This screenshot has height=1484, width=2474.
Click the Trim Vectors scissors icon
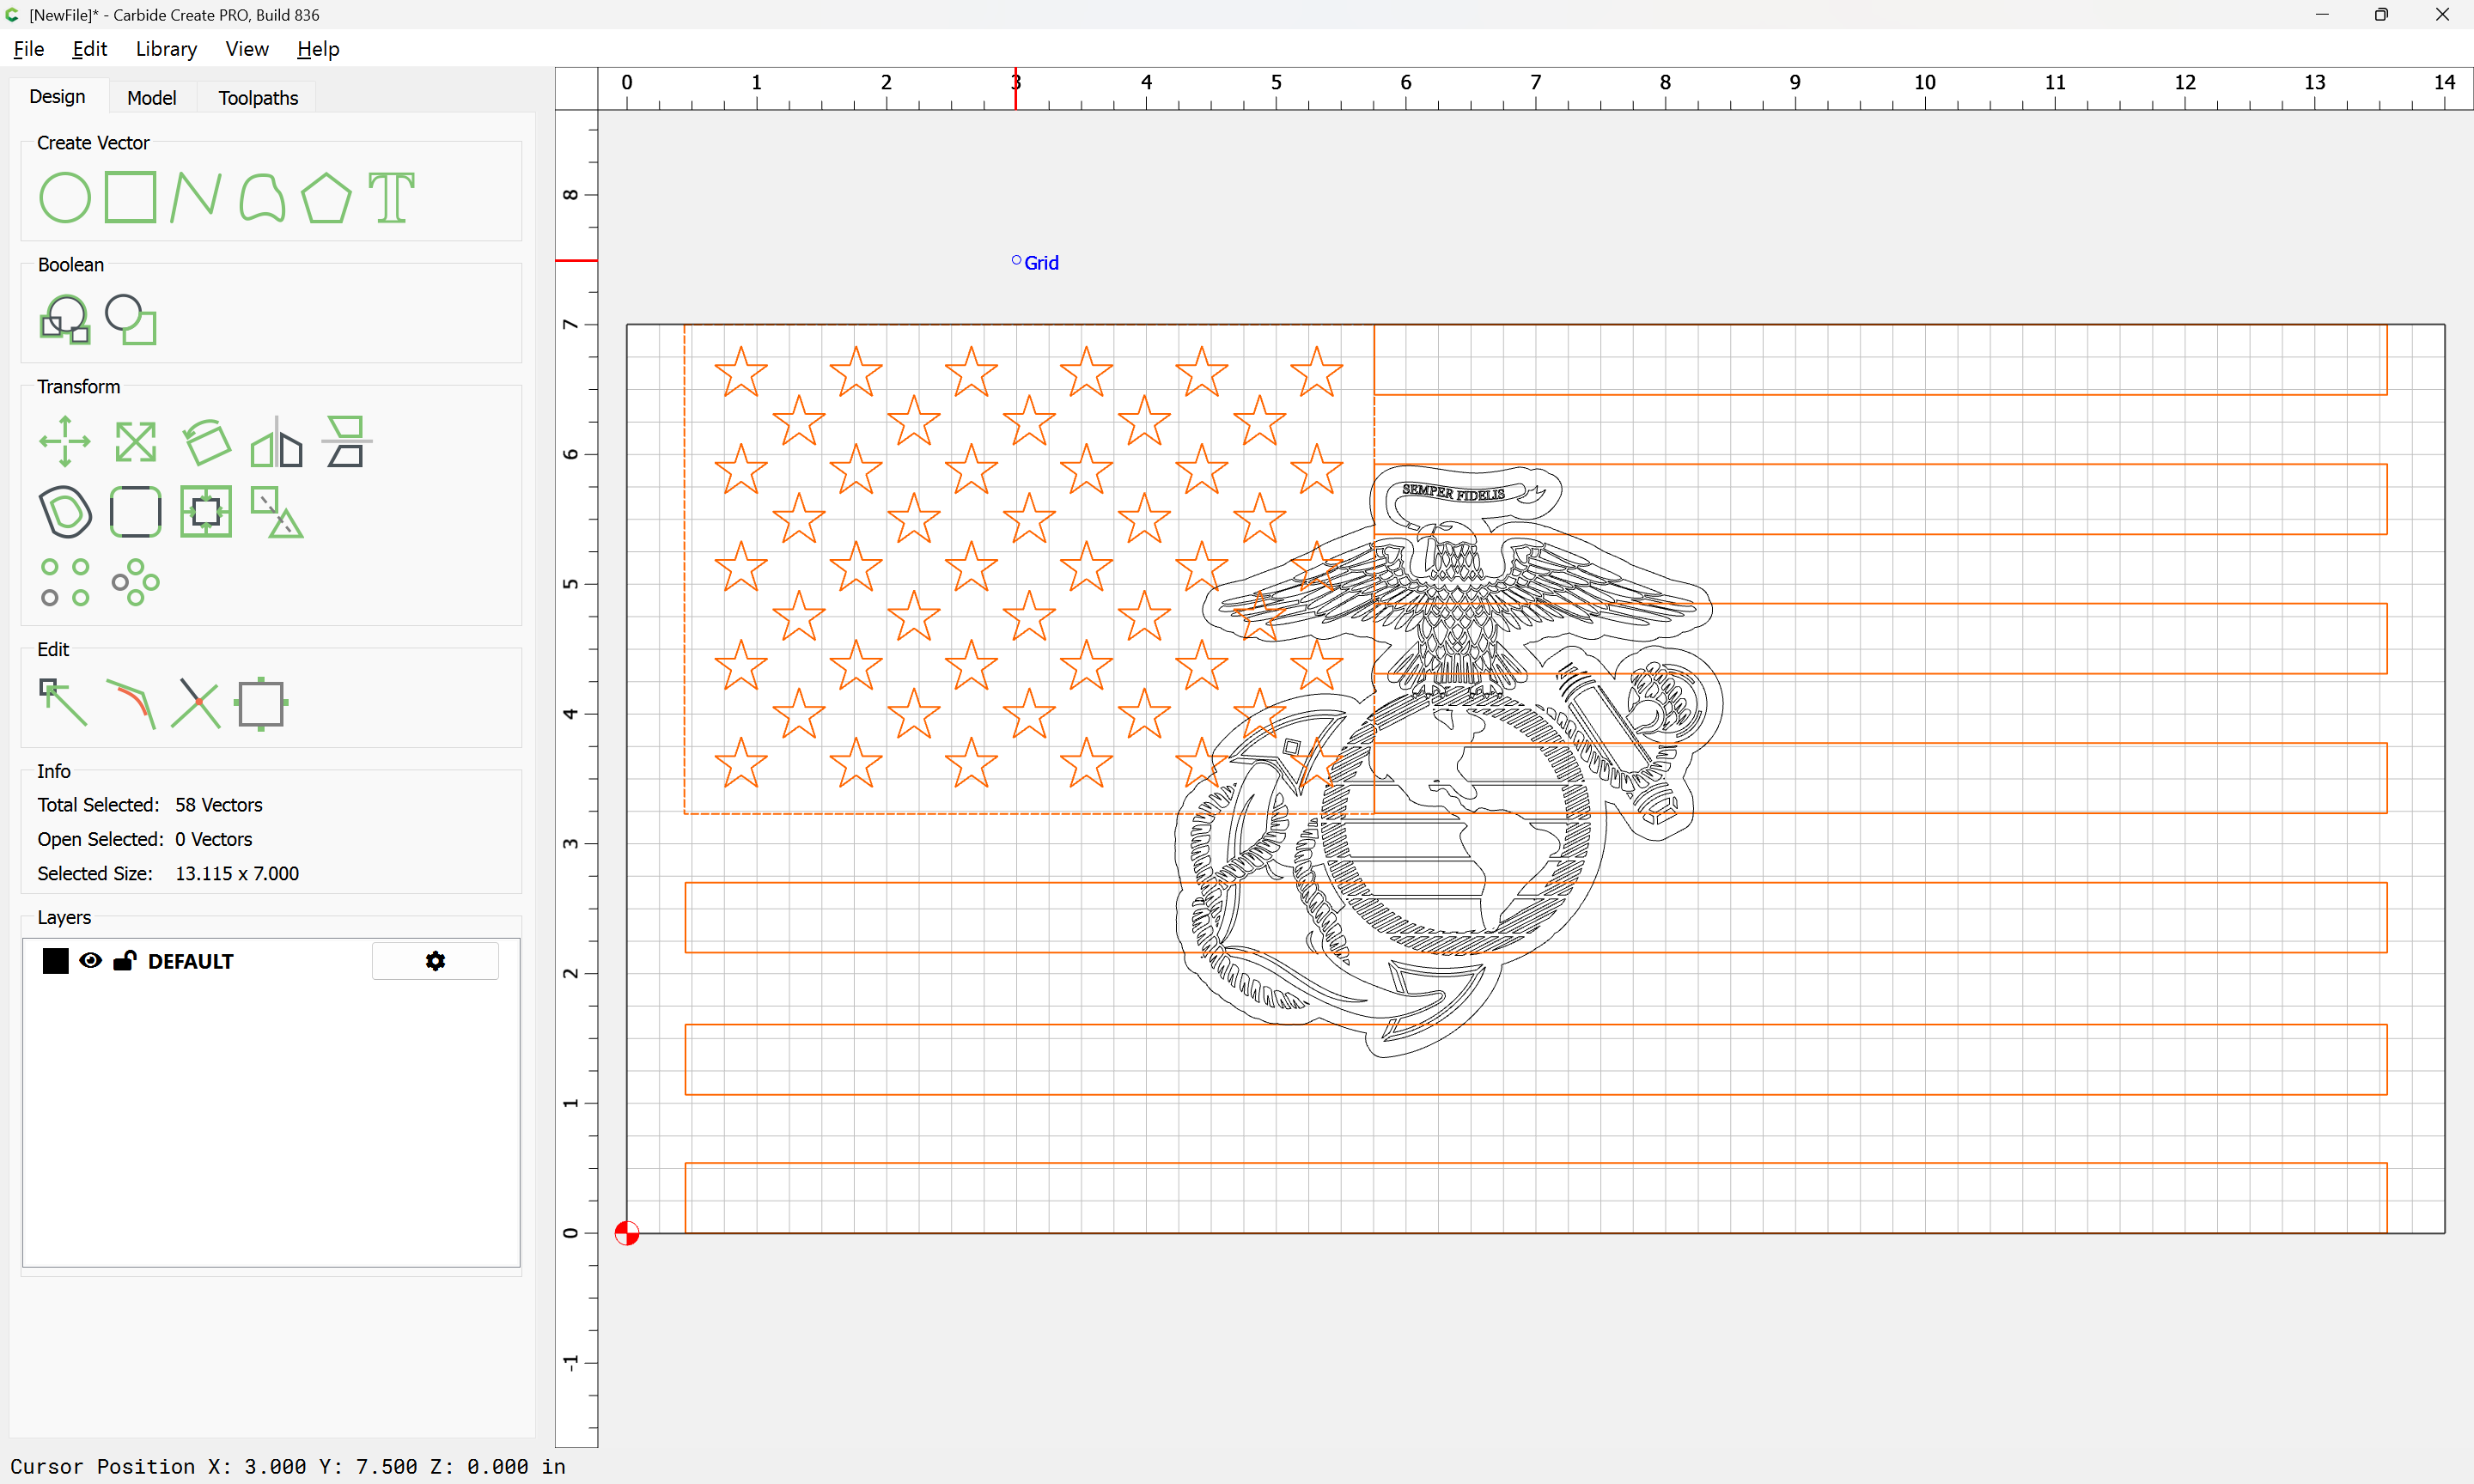point(195,703)
